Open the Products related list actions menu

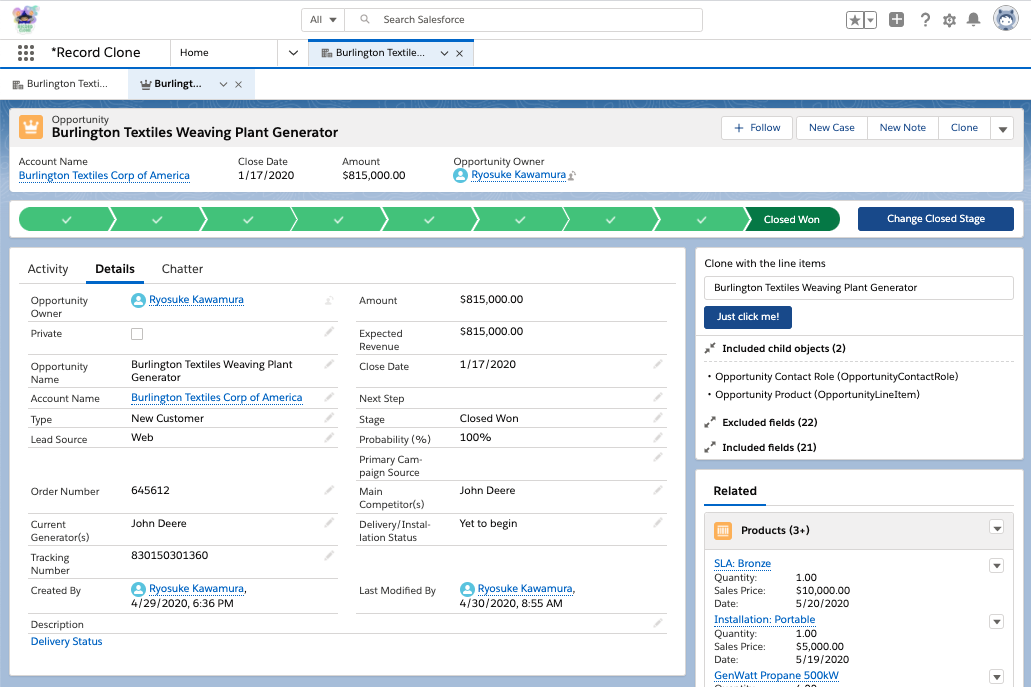tap(997, 528)
